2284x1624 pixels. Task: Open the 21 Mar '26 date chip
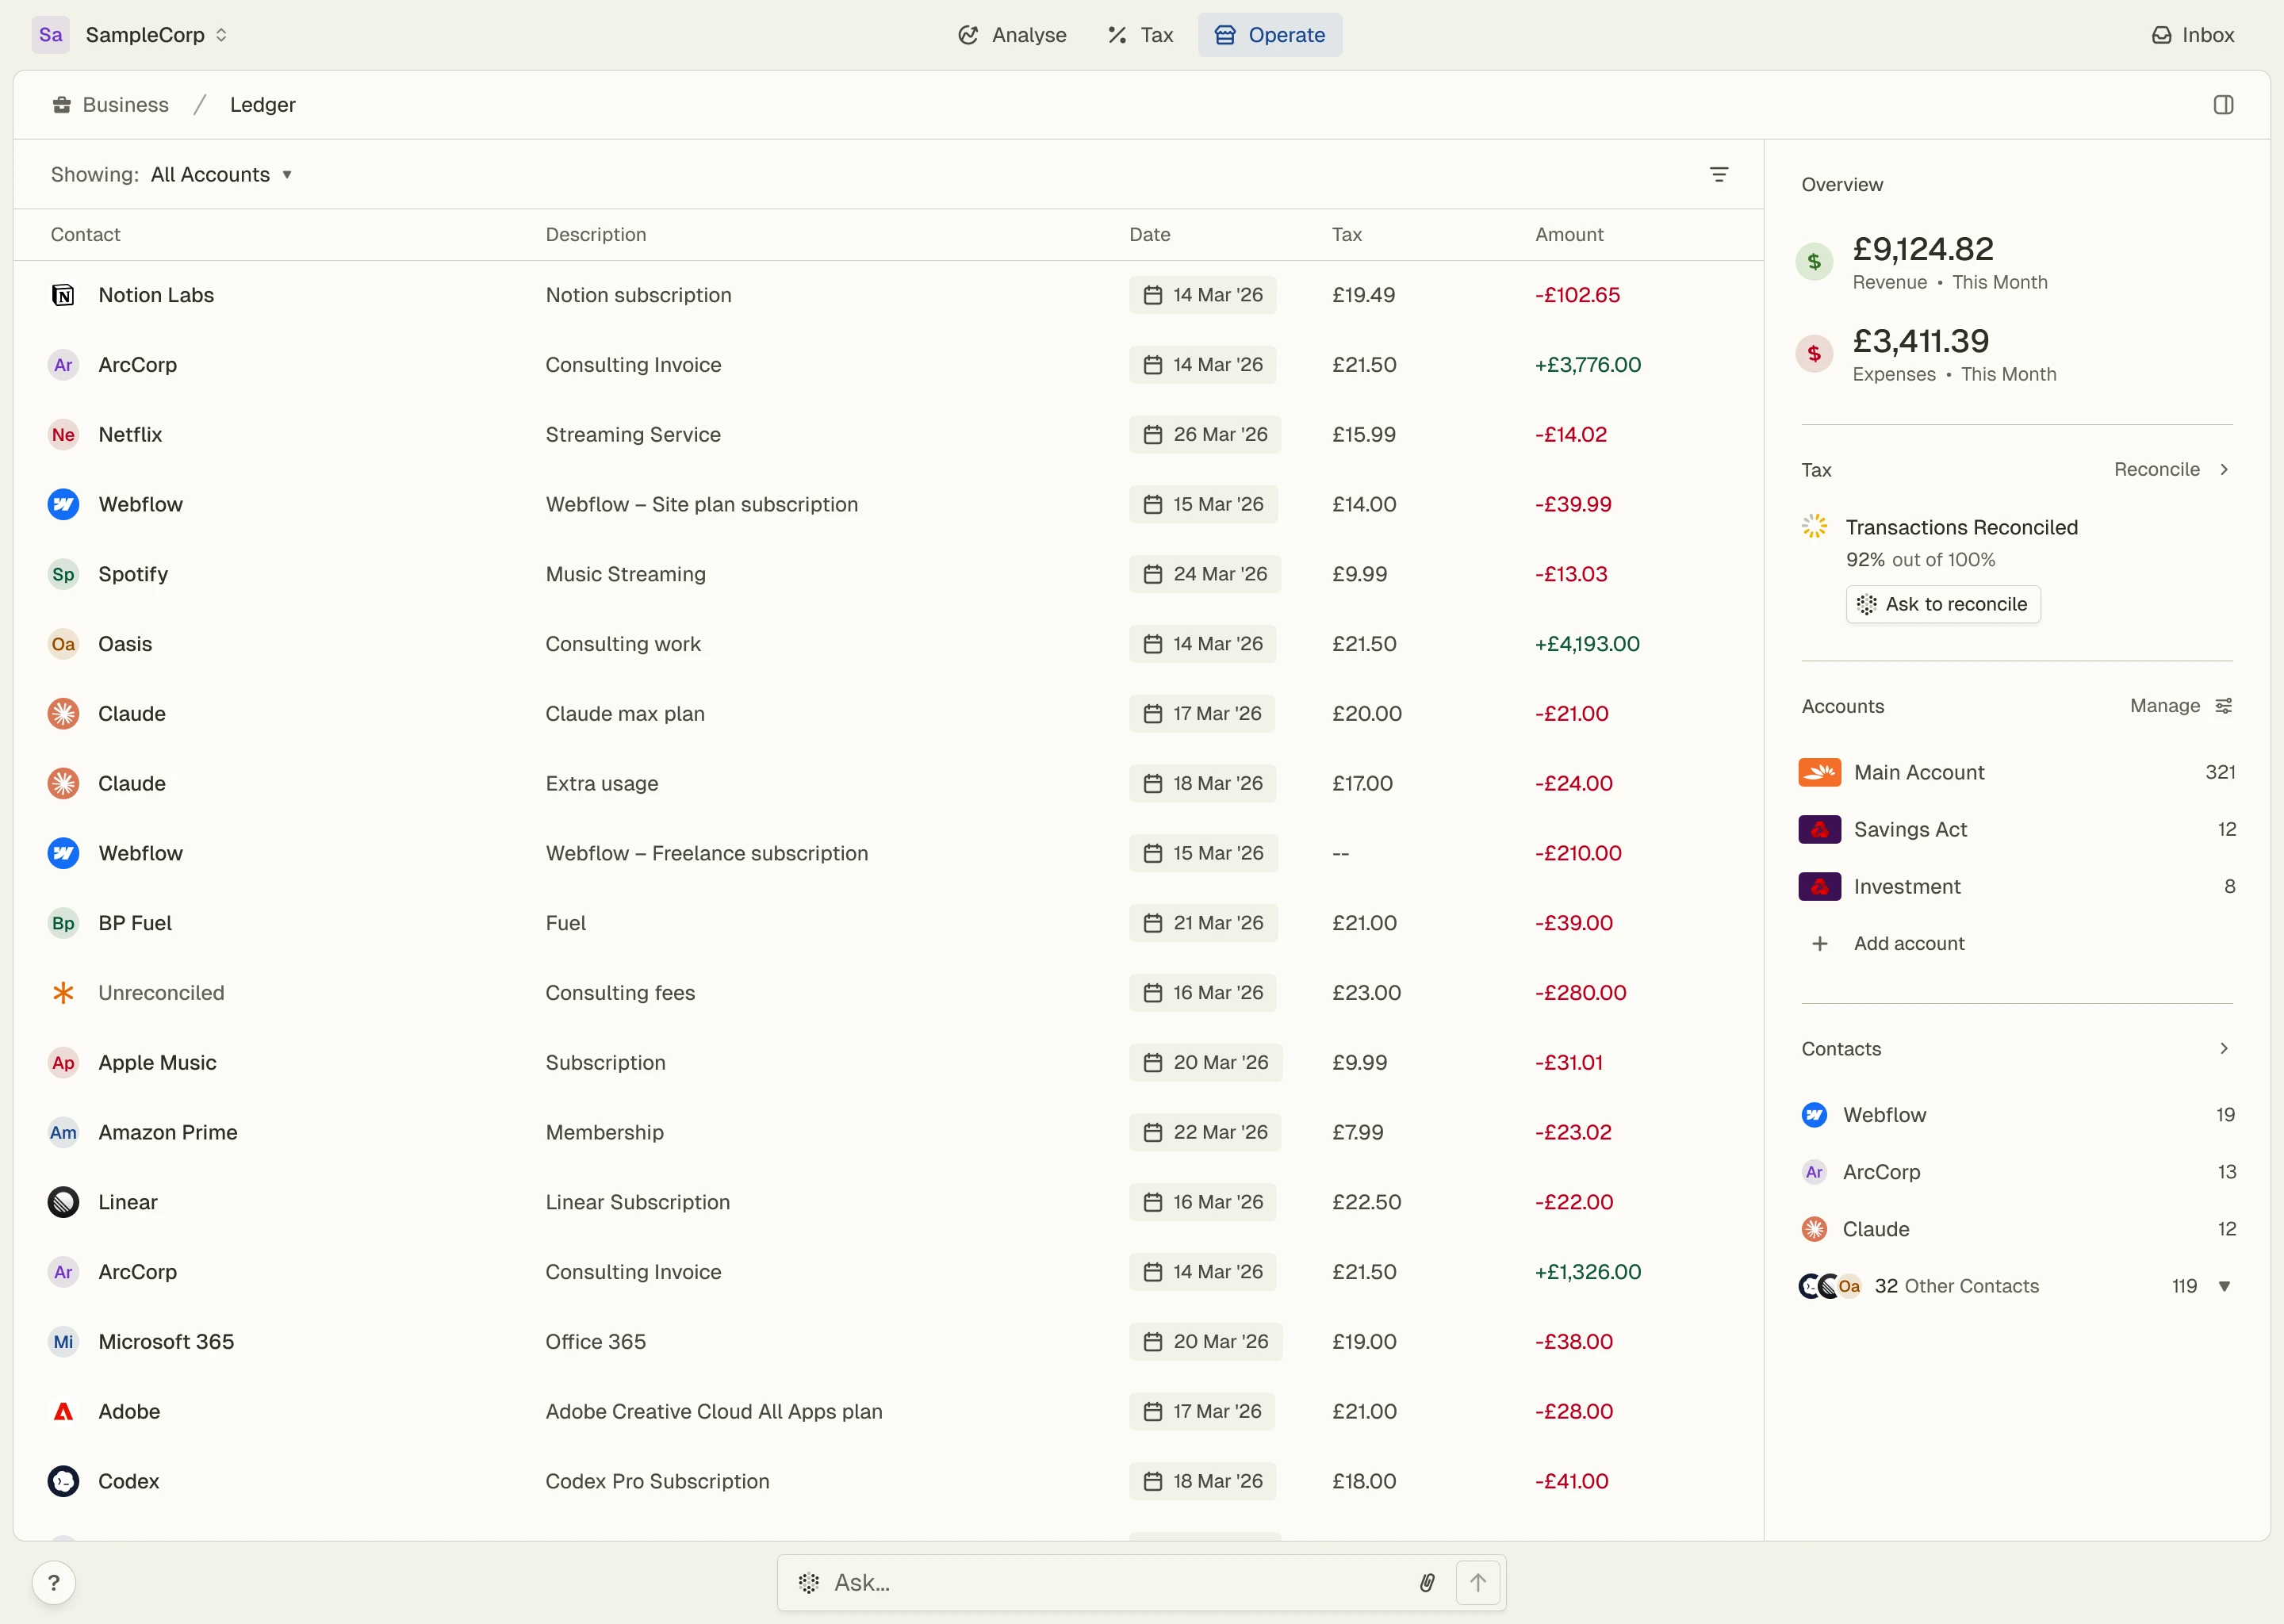tap(1203, 923)
